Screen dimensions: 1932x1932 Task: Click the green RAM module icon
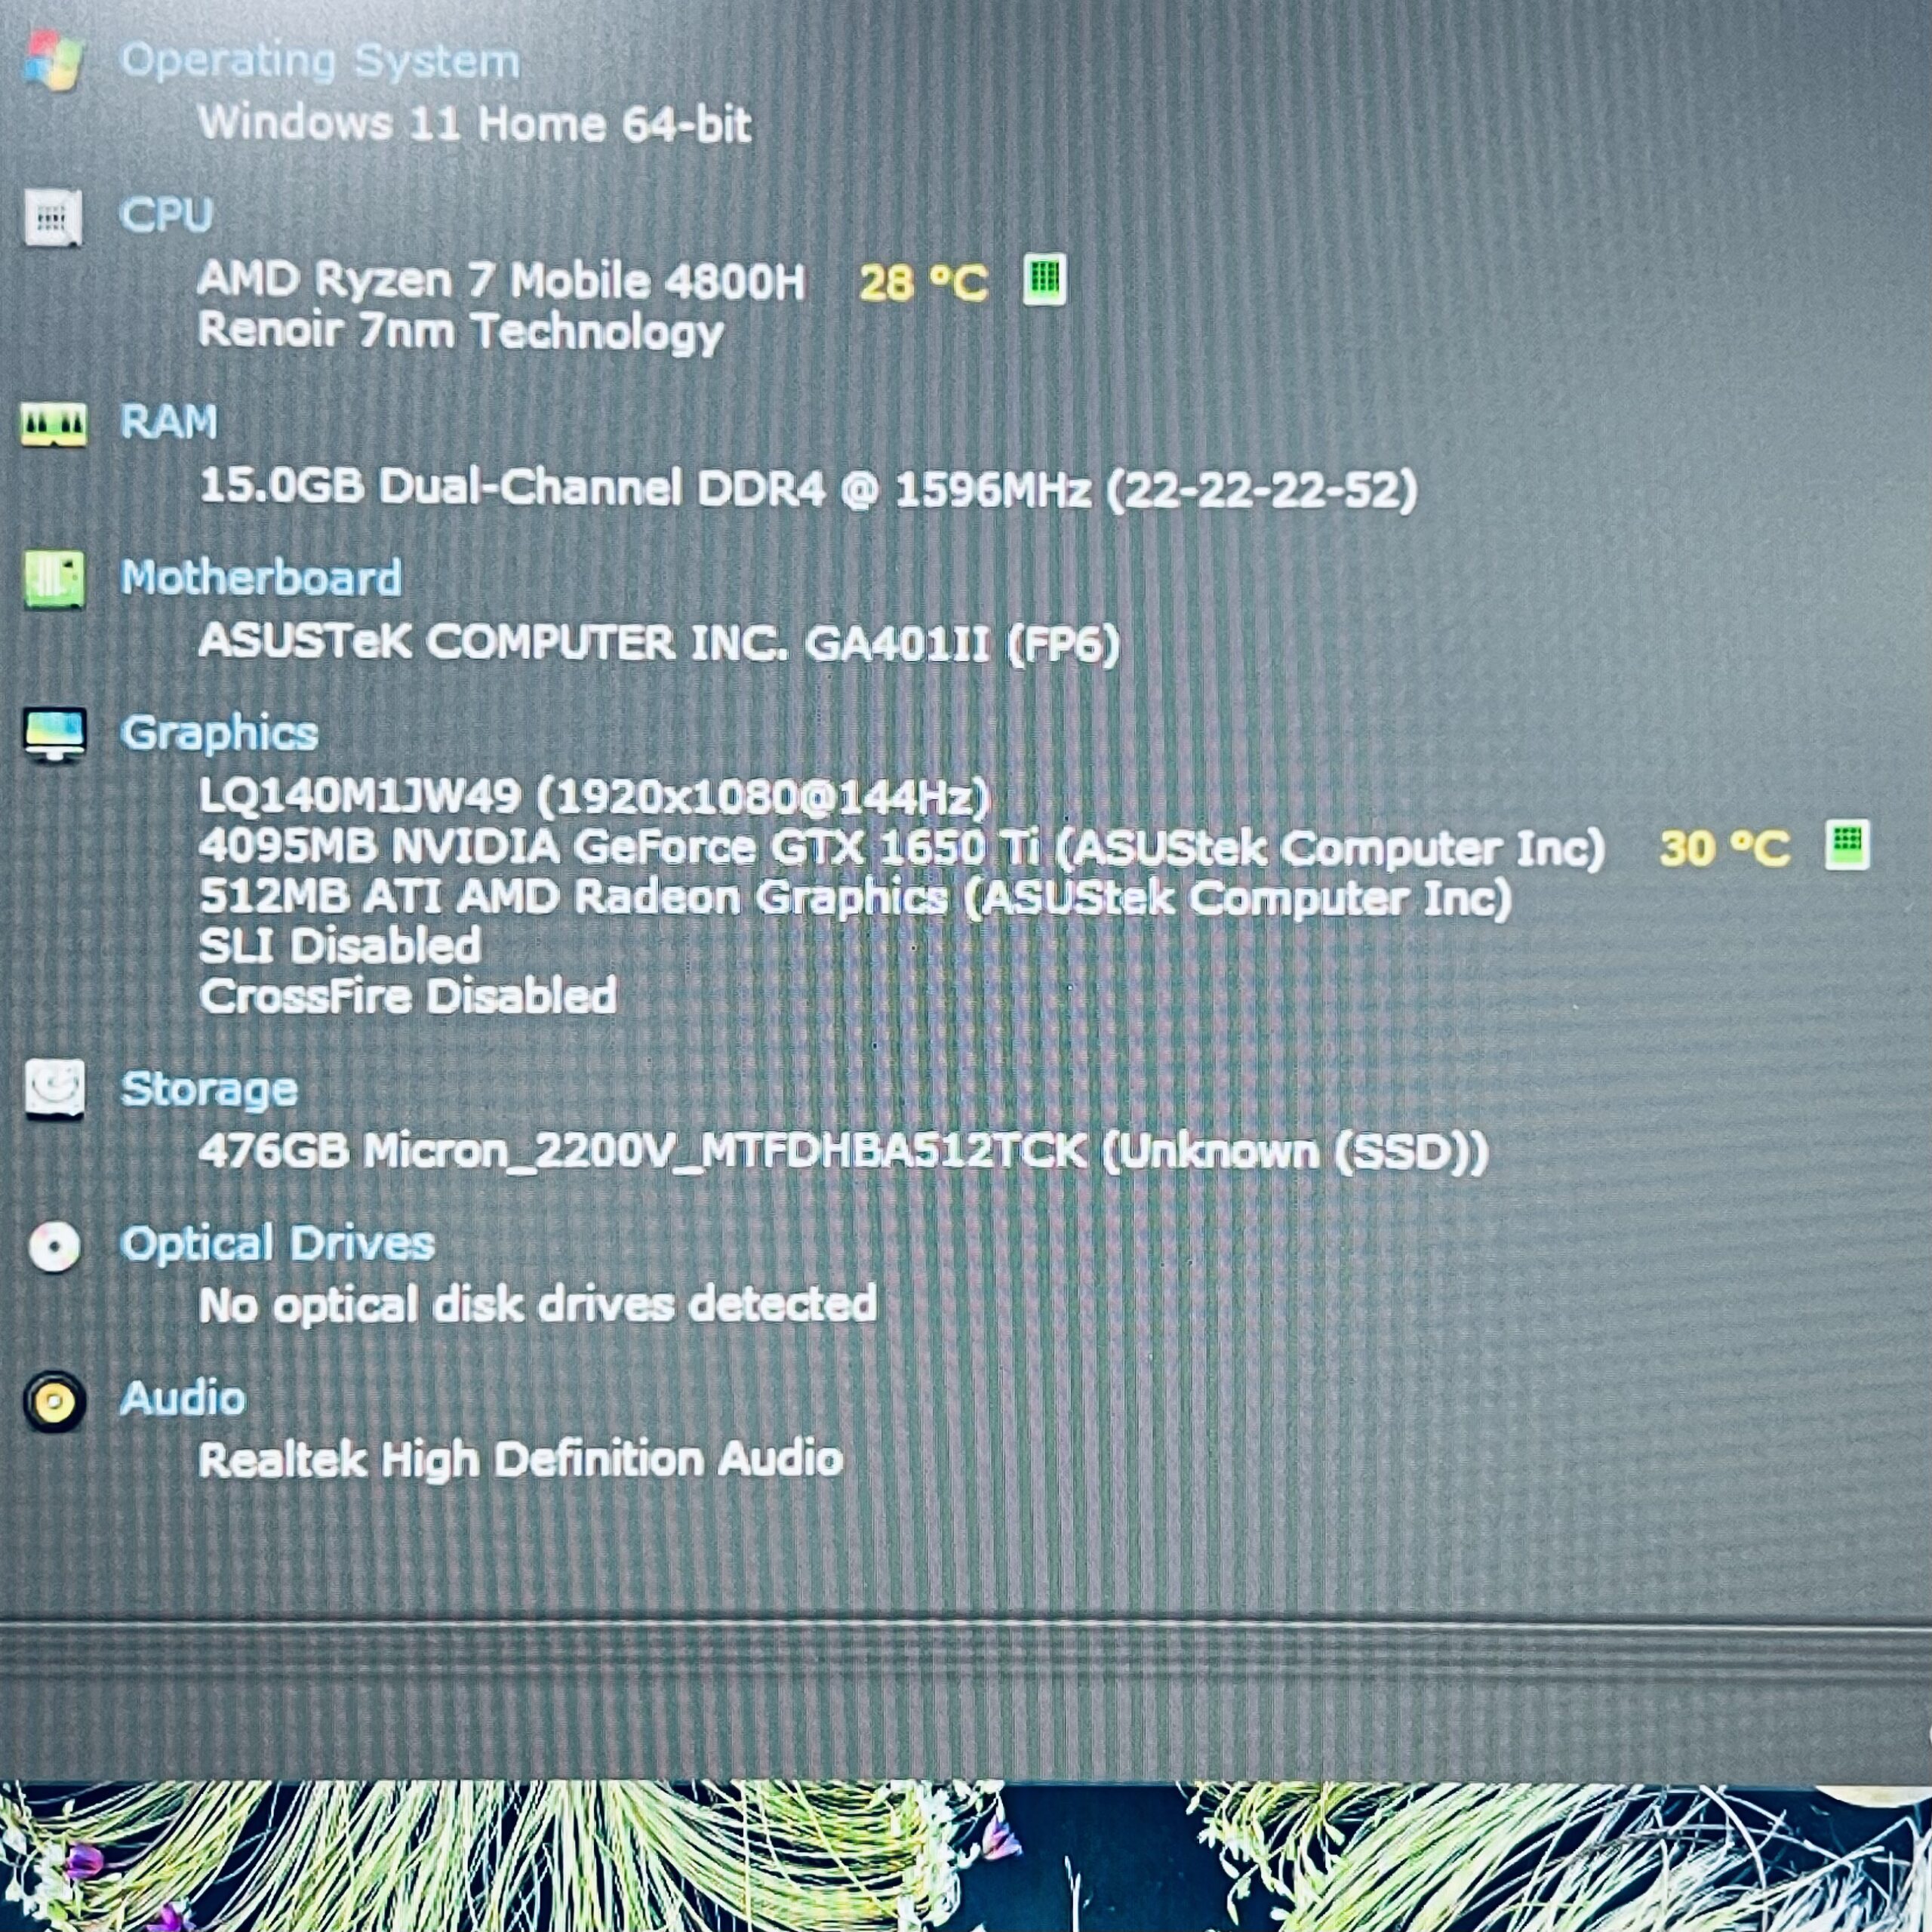(54, 424)
